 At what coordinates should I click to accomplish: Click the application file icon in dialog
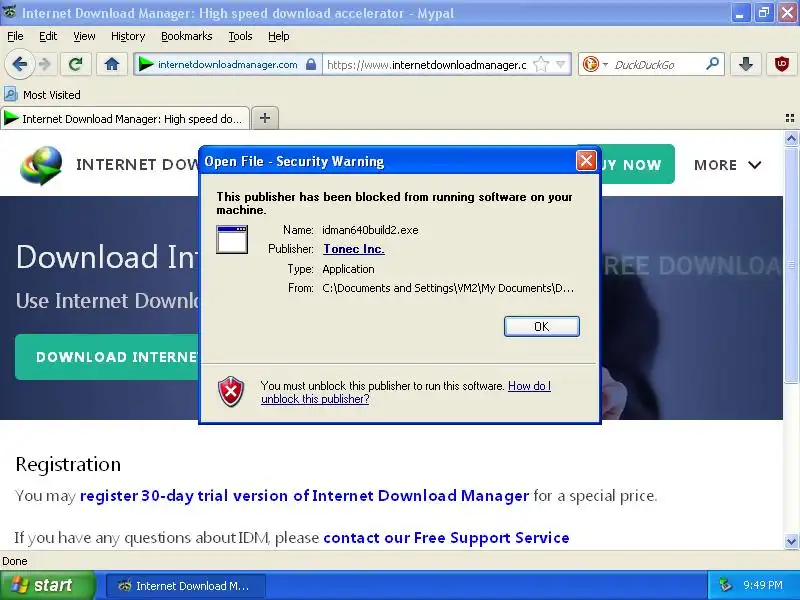pos(232,239)
